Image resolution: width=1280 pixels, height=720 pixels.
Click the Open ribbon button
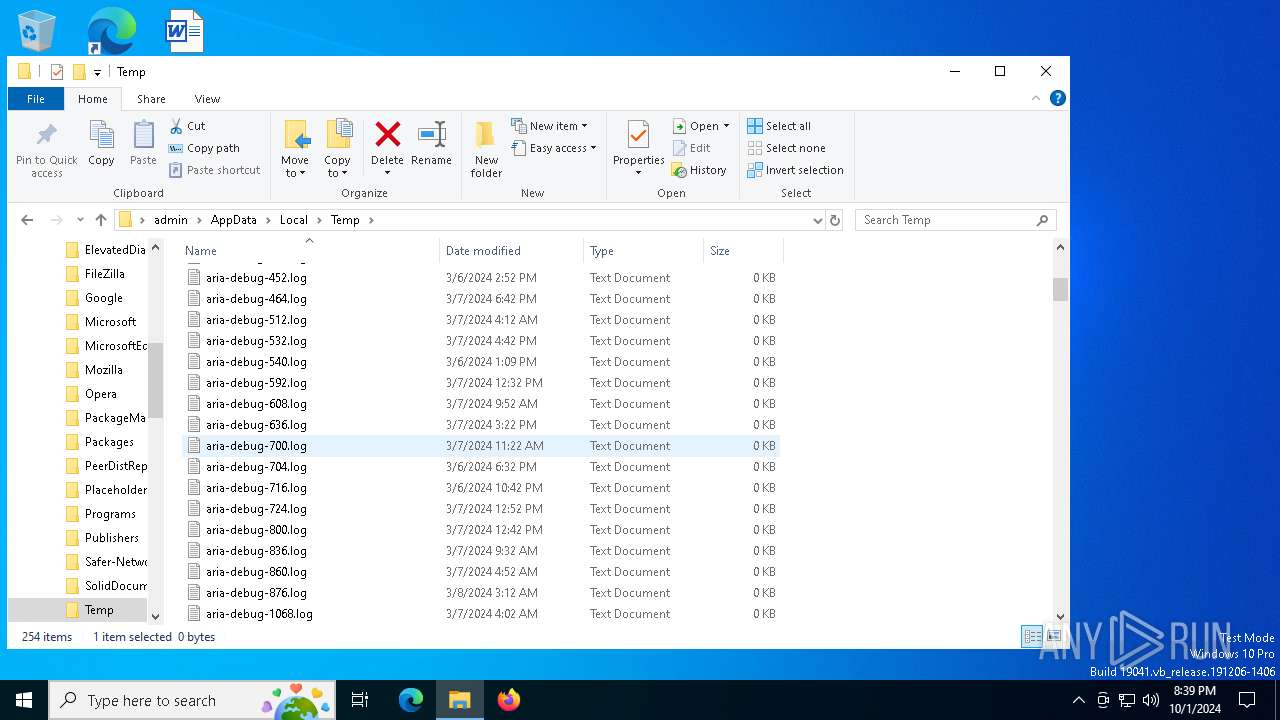(x=695, y=126)
